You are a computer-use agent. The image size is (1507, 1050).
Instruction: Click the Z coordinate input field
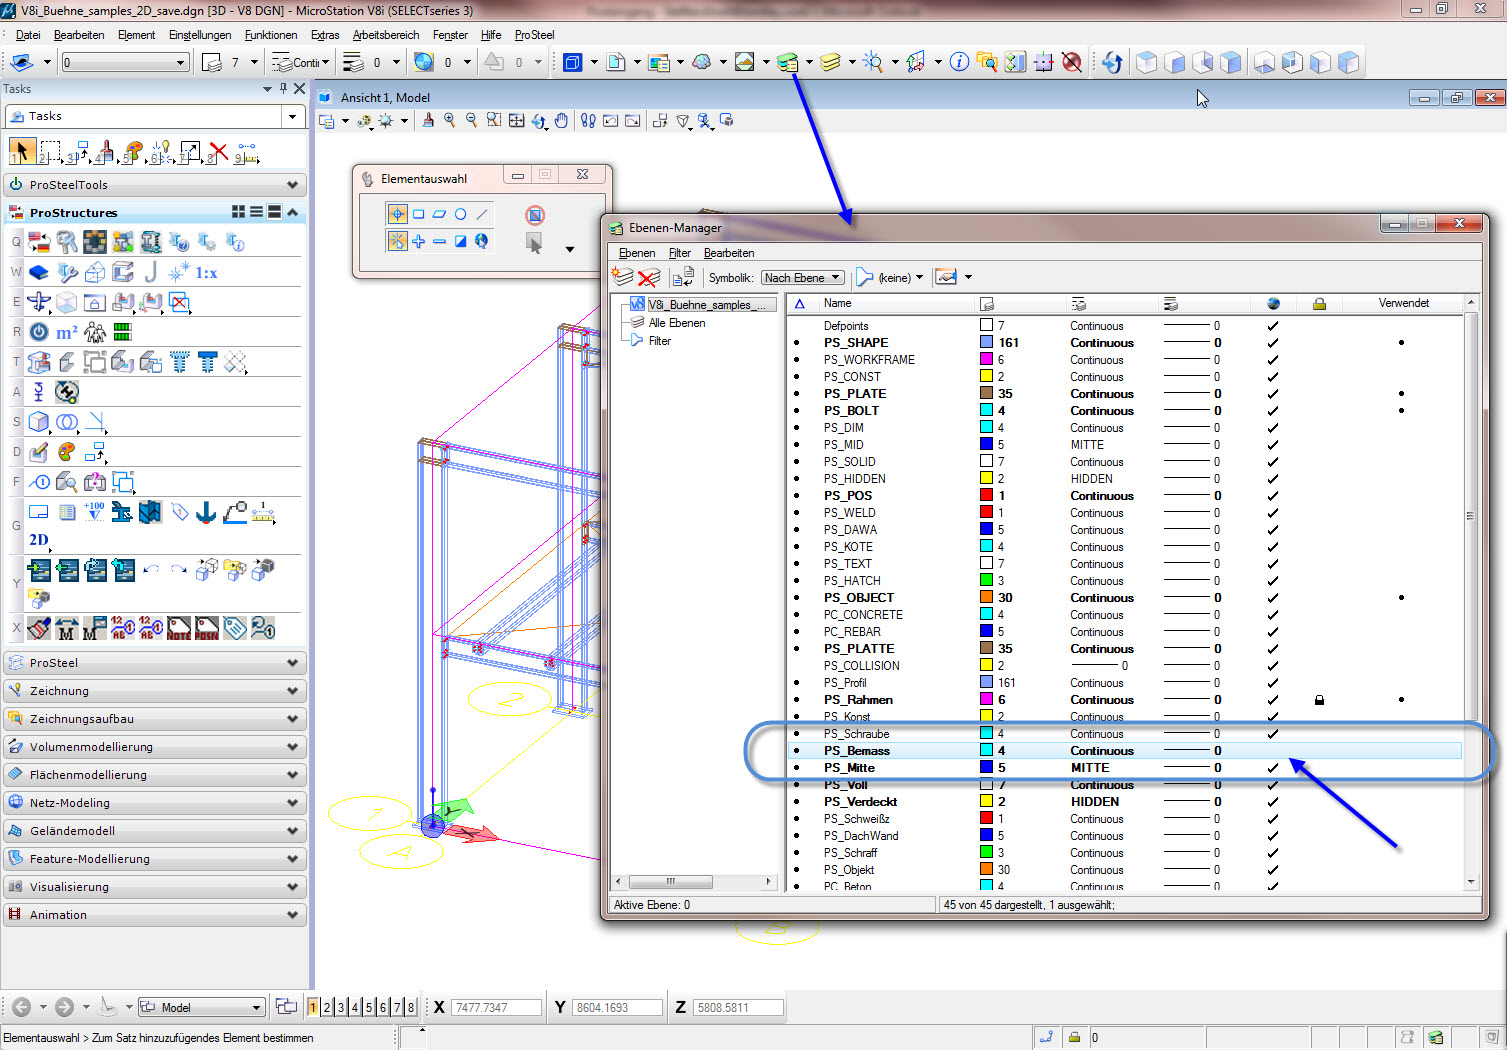(x=738, y=1007)
